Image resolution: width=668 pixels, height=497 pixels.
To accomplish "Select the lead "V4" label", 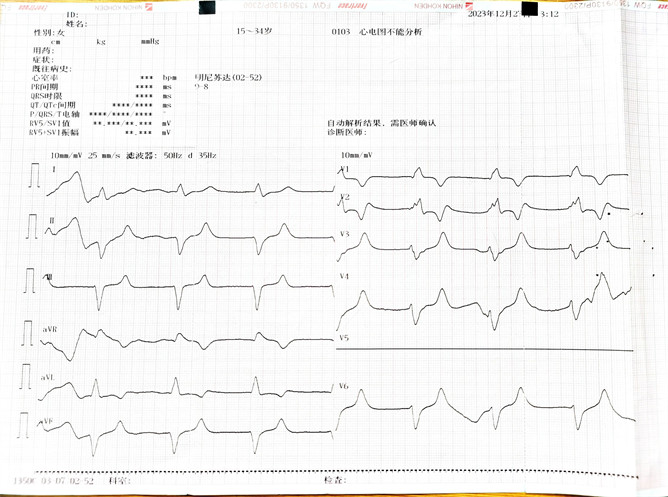I will (344, 276).
